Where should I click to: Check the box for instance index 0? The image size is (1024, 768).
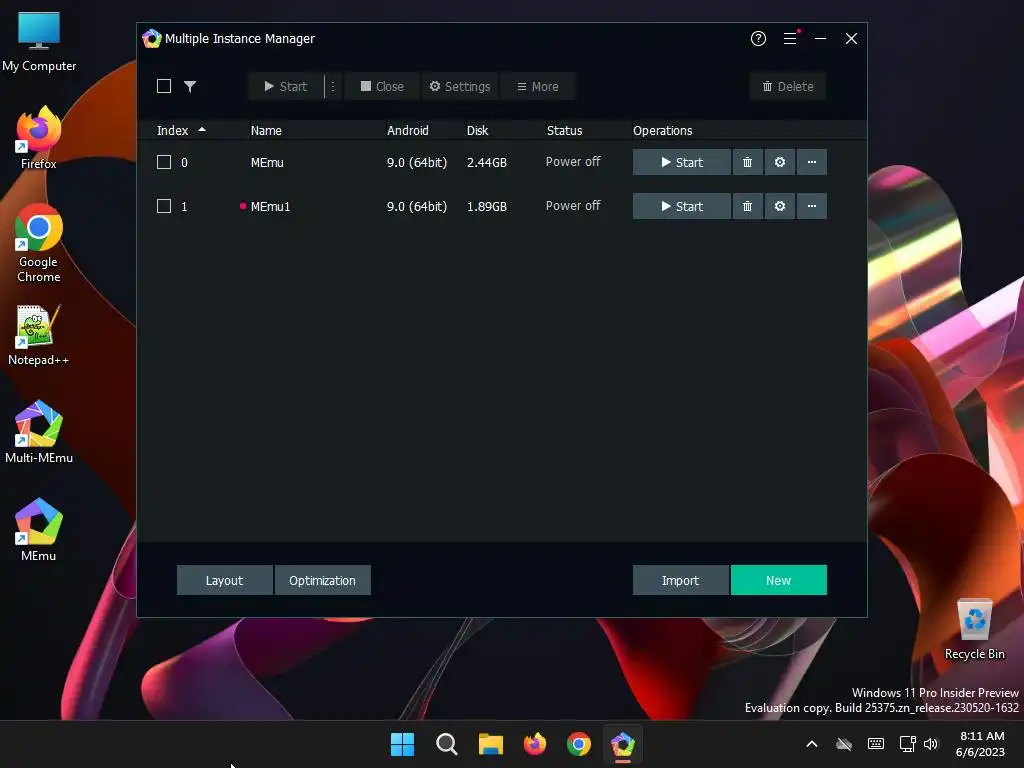tap(164, 162)
